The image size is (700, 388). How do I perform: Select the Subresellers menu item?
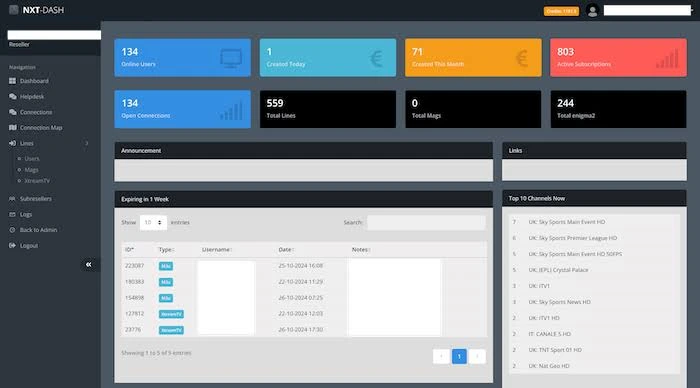pos(36,199)
